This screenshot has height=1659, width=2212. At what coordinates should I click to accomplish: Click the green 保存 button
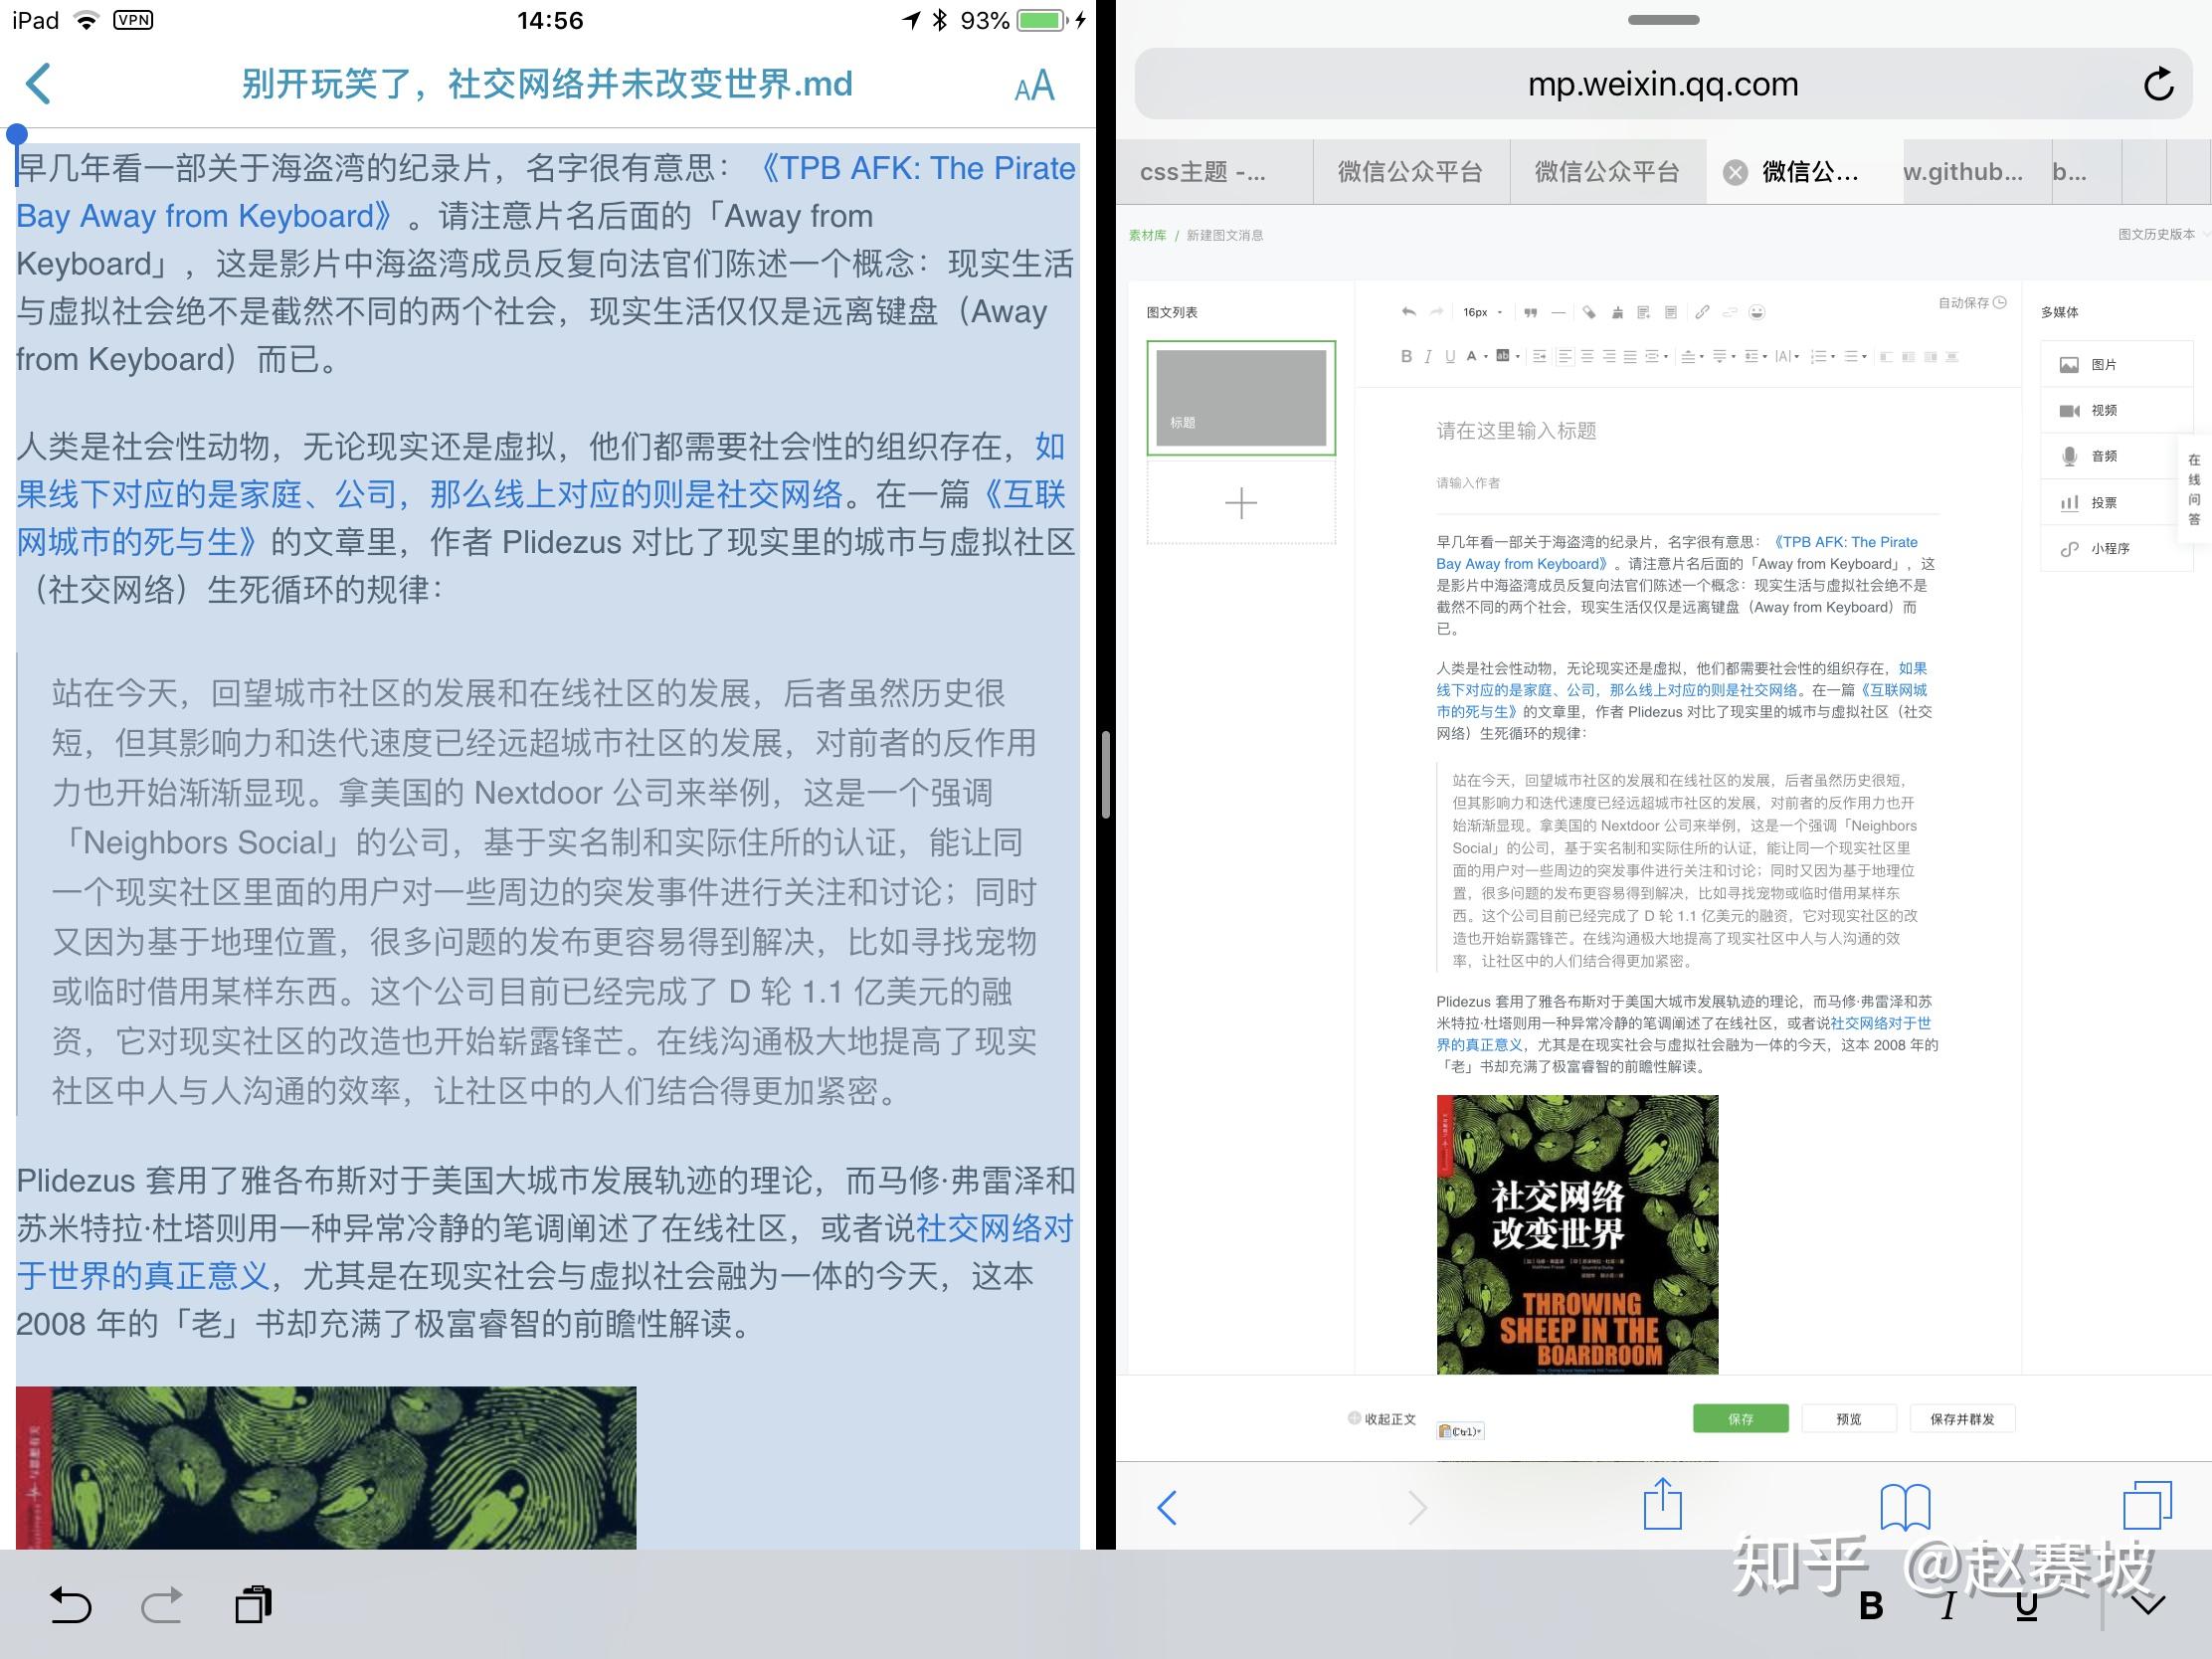1740,1419
